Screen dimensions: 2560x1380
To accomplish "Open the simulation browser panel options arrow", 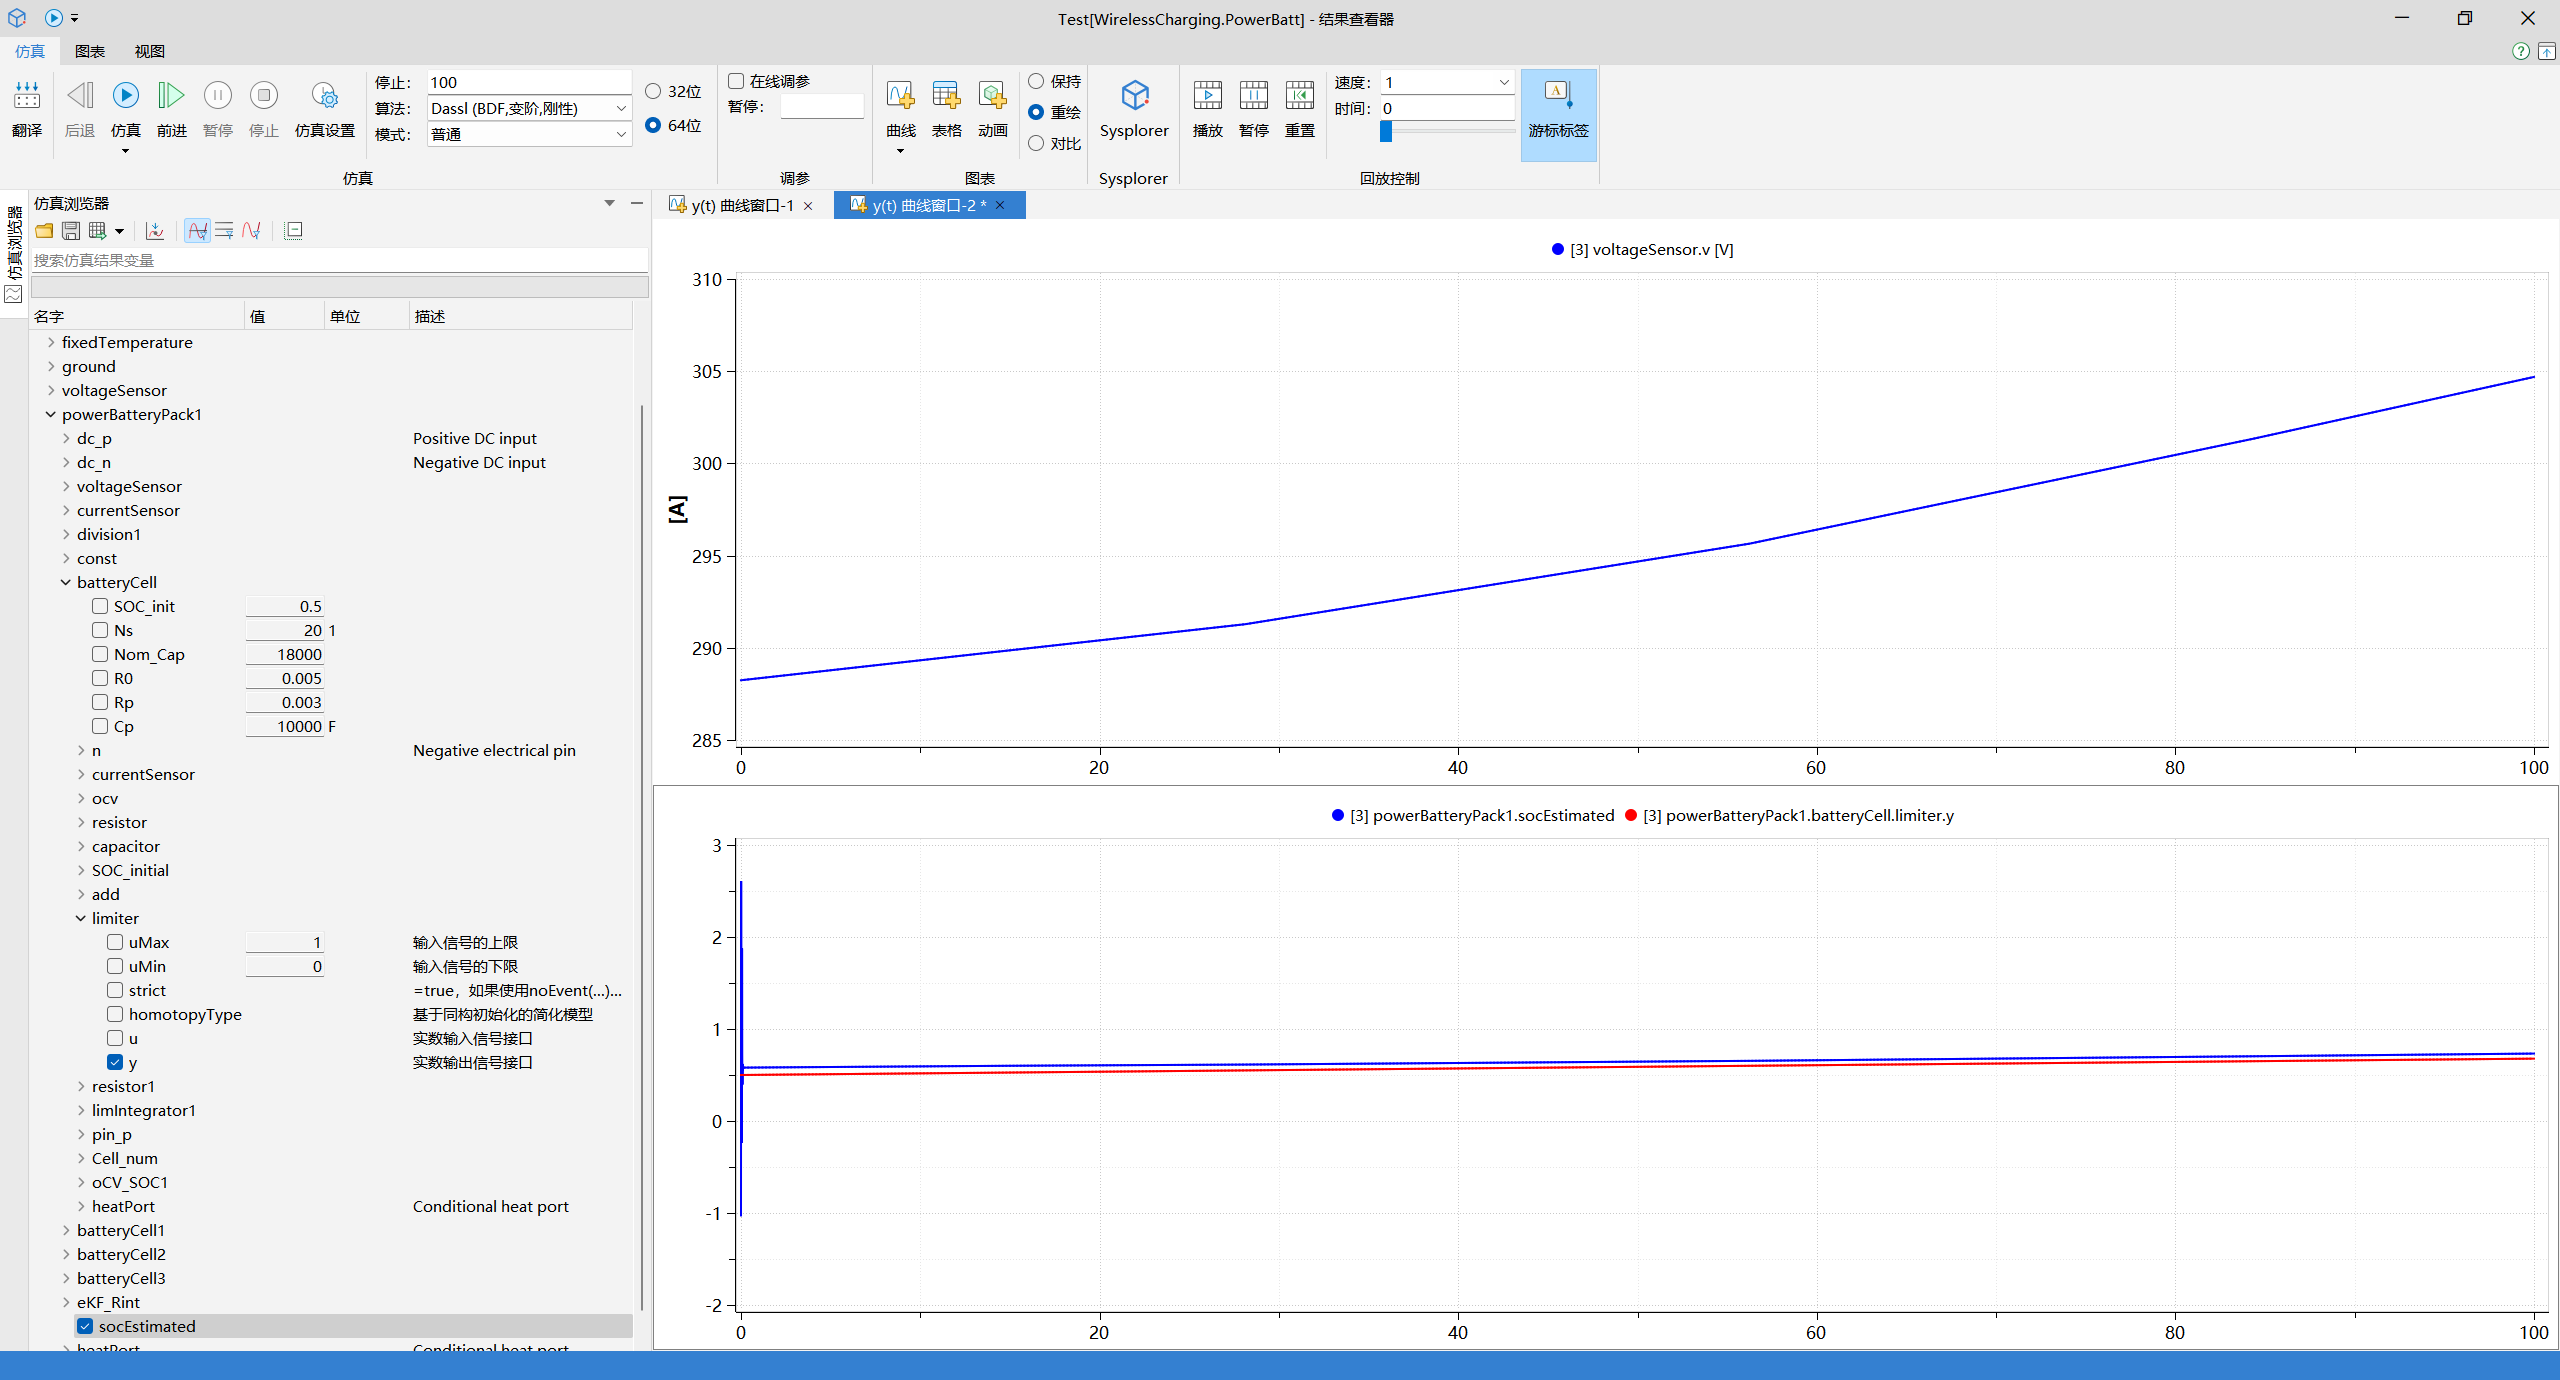I will coord(609,203).
